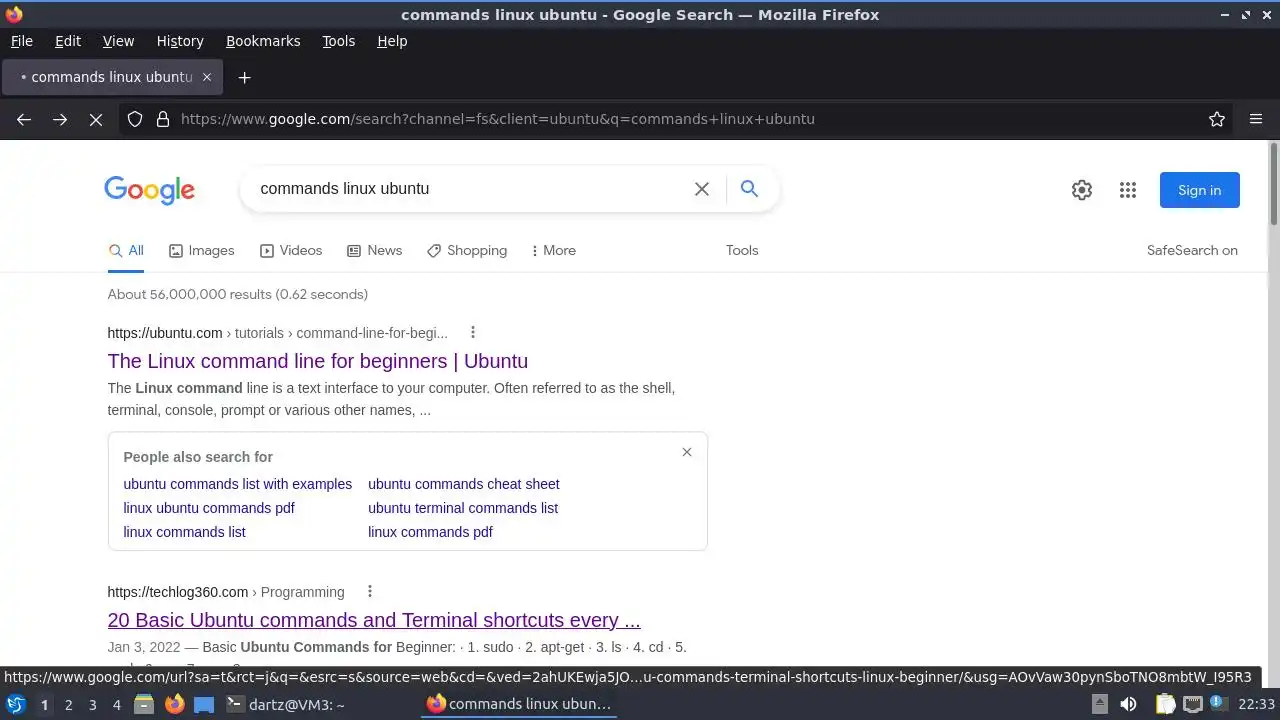Launch Firefox from taskbar quicklaunch

click(174, 705)
